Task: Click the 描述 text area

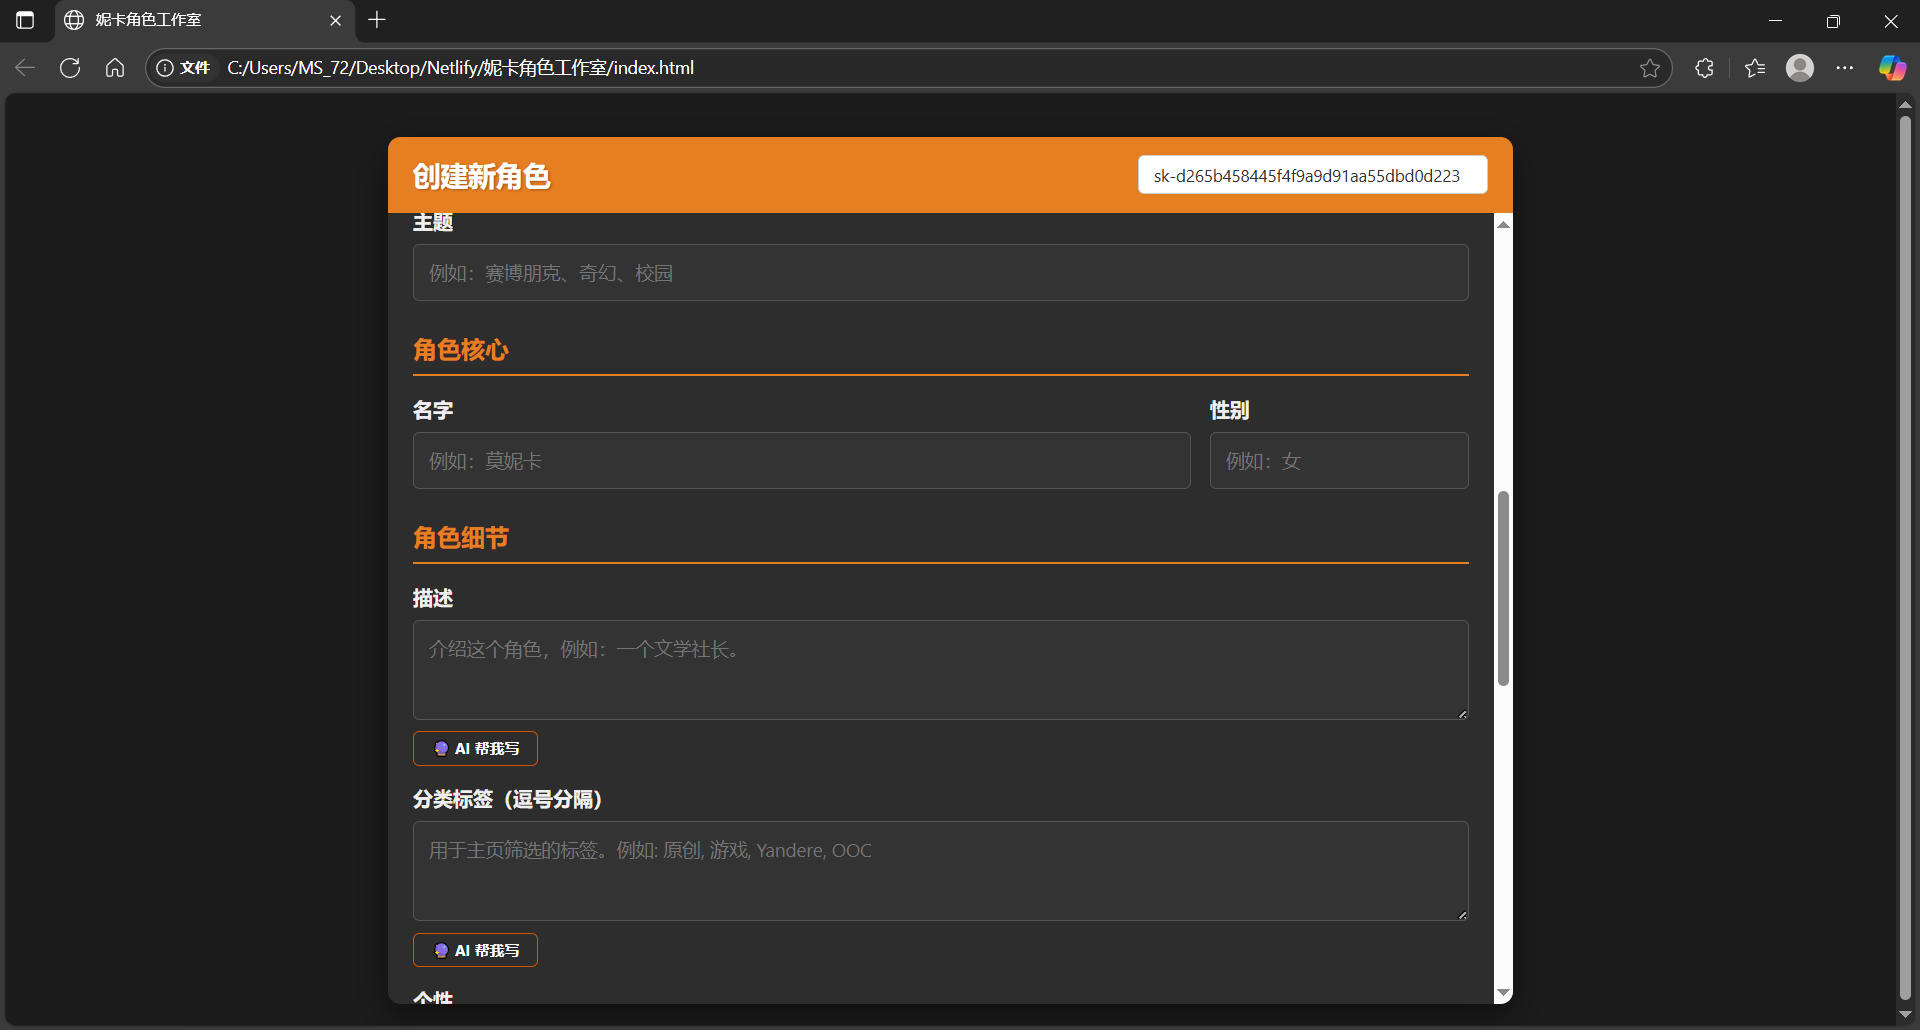Action: click(x=940, y=670)
